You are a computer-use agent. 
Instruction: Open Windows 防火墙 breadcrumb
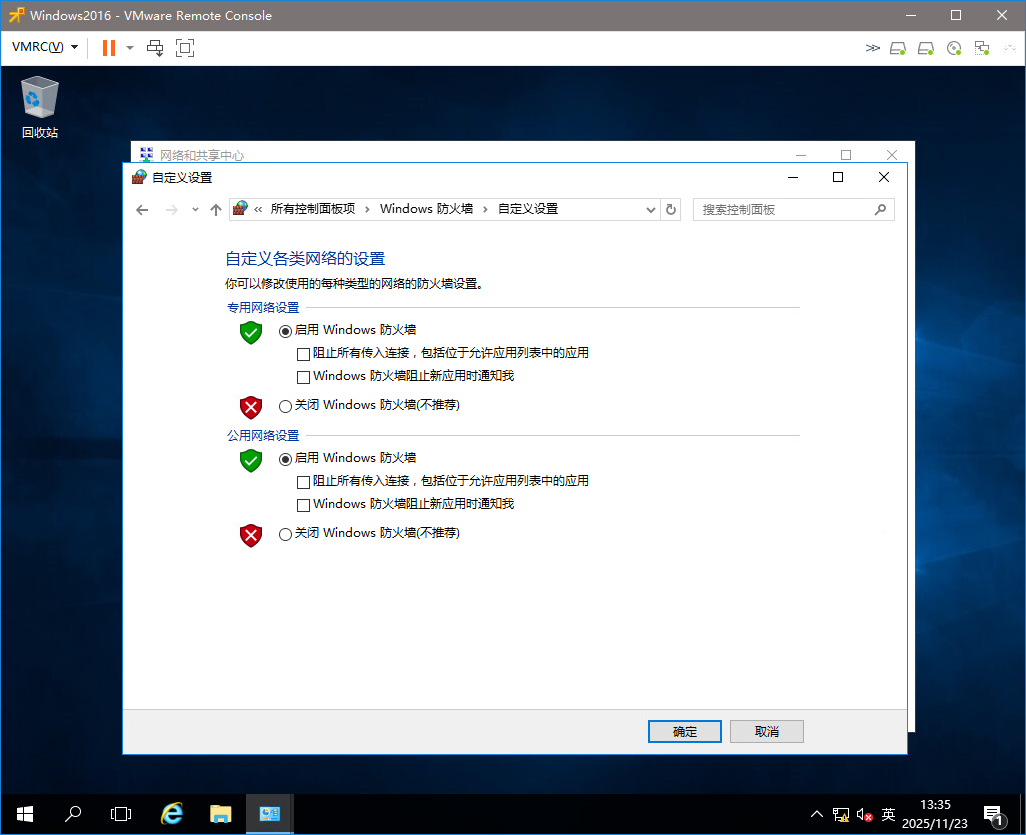point(426,209)
